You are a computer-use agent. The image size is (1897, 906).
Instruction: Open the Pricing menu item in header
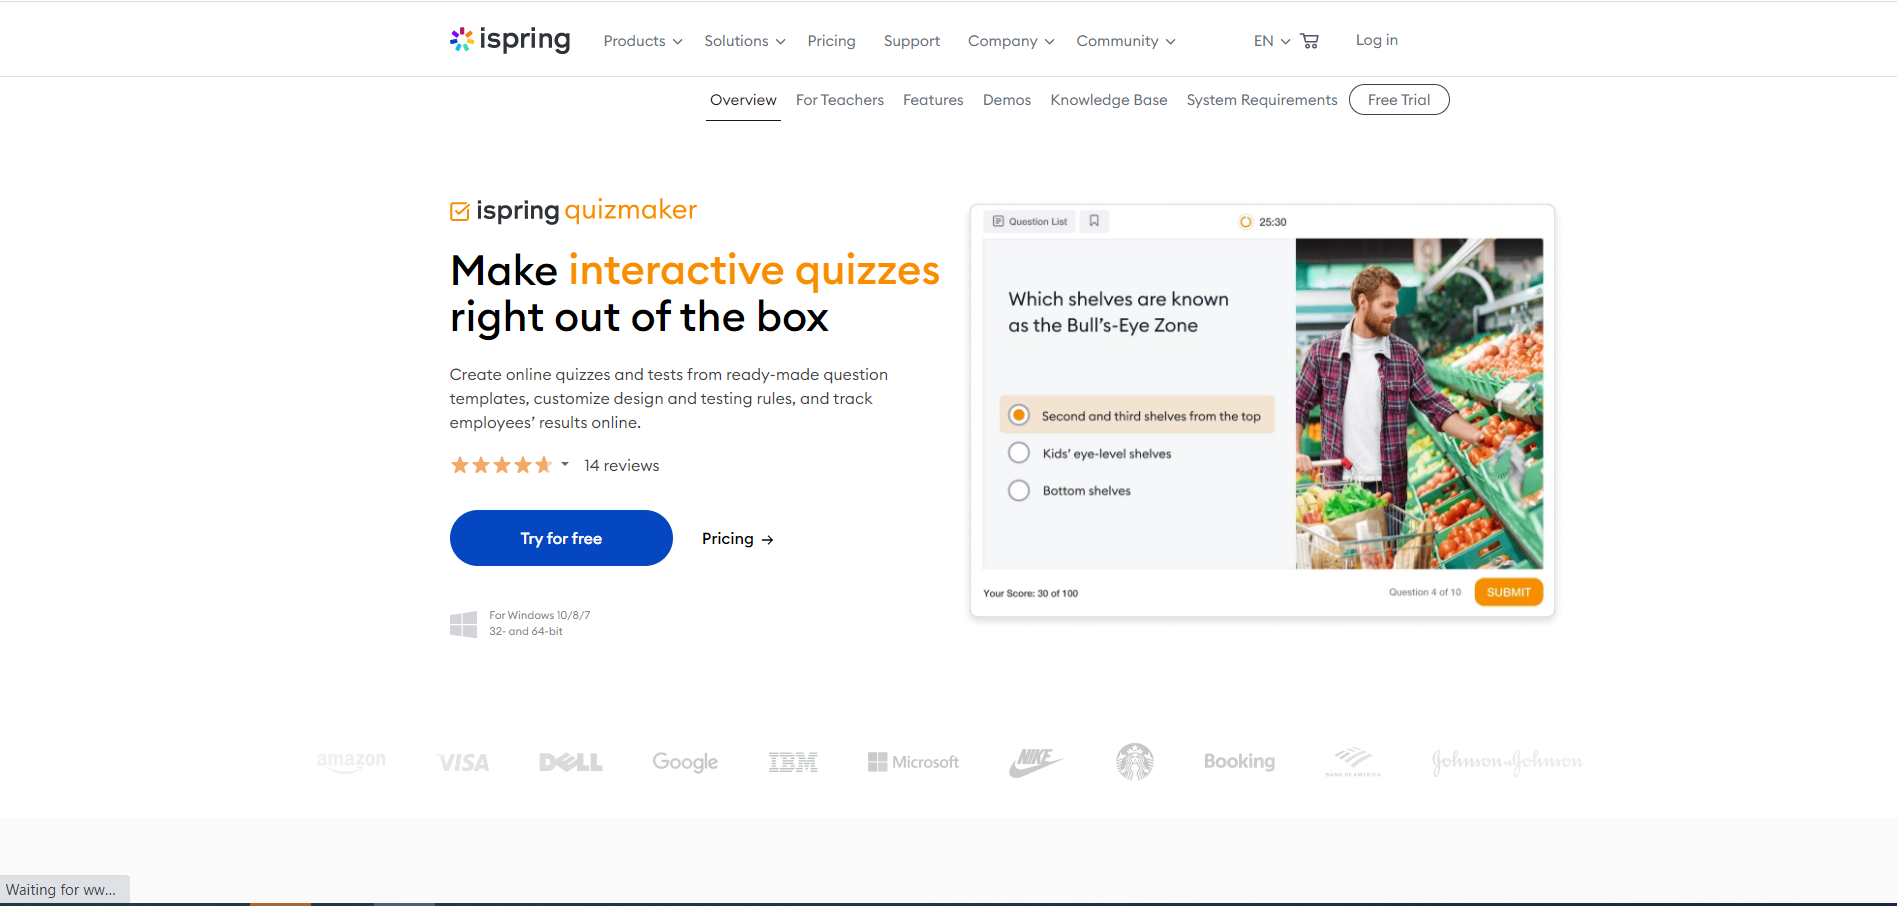tap(831, 41)
